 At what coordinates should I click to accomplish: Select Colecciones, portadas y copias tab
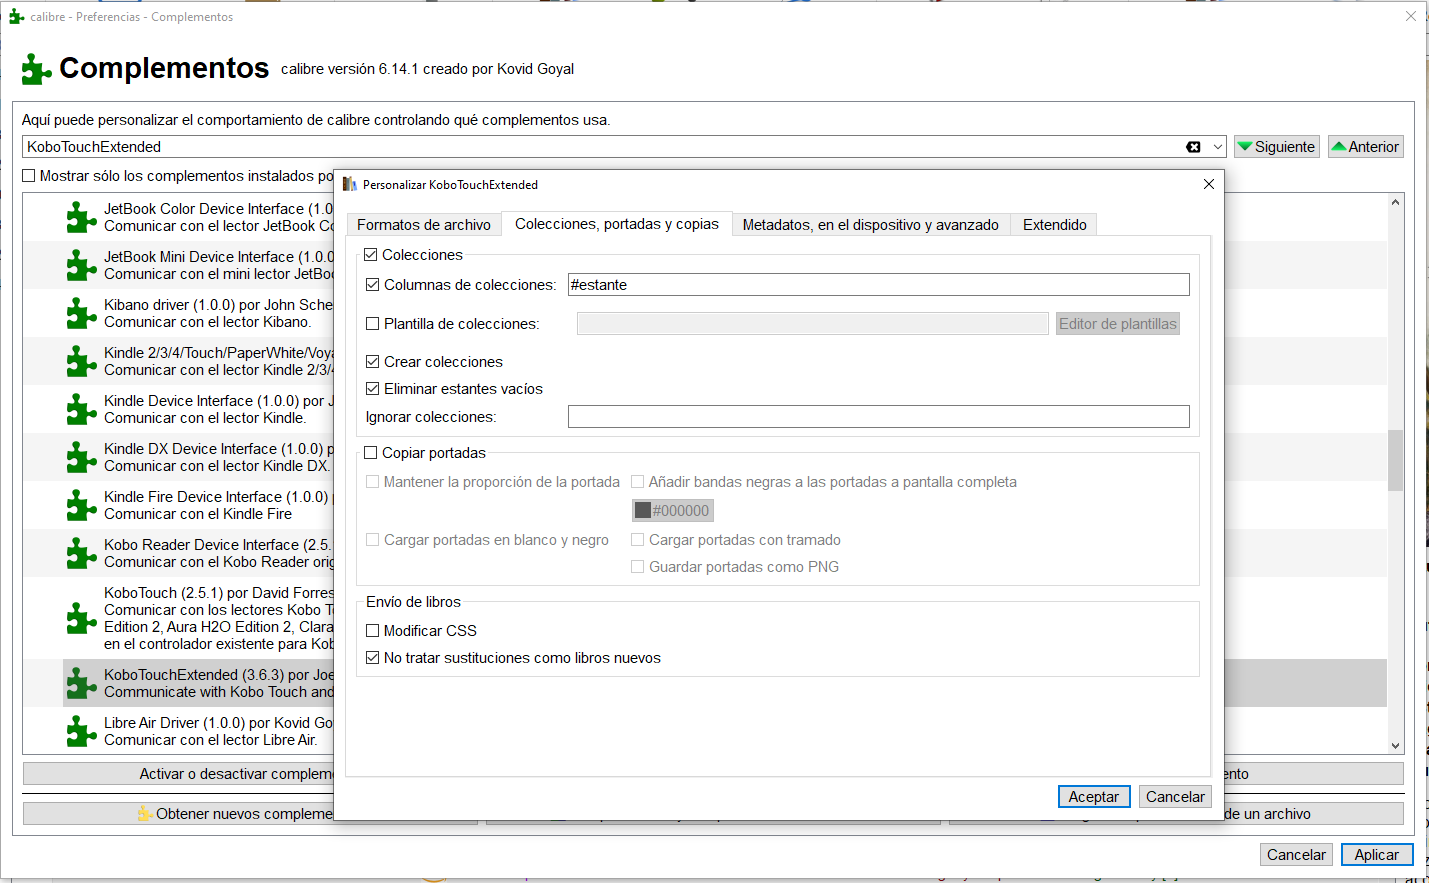pyautogui.click(x=617, y=224)
